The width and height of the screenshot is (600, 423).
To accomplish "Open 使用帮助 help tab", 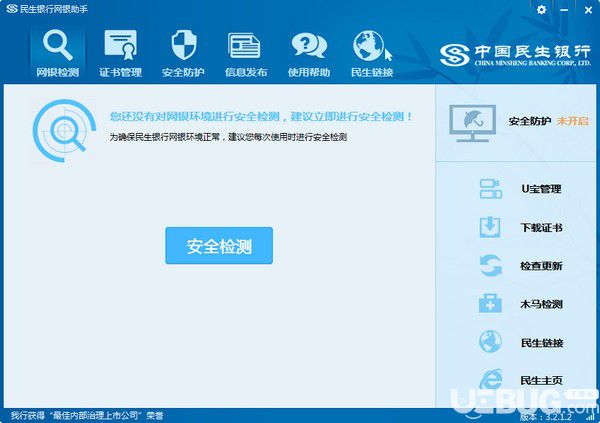I will click(309, 53).
